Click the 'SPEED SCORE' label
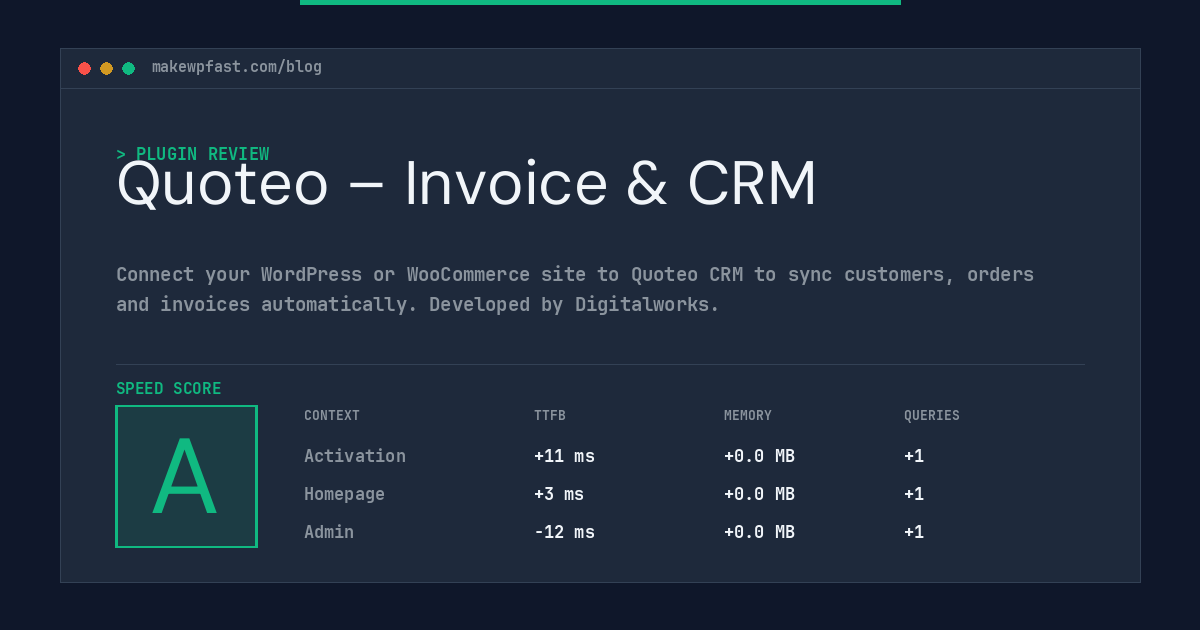The width and height of the screenshot is (1200, 630). (x=169, y=389)
